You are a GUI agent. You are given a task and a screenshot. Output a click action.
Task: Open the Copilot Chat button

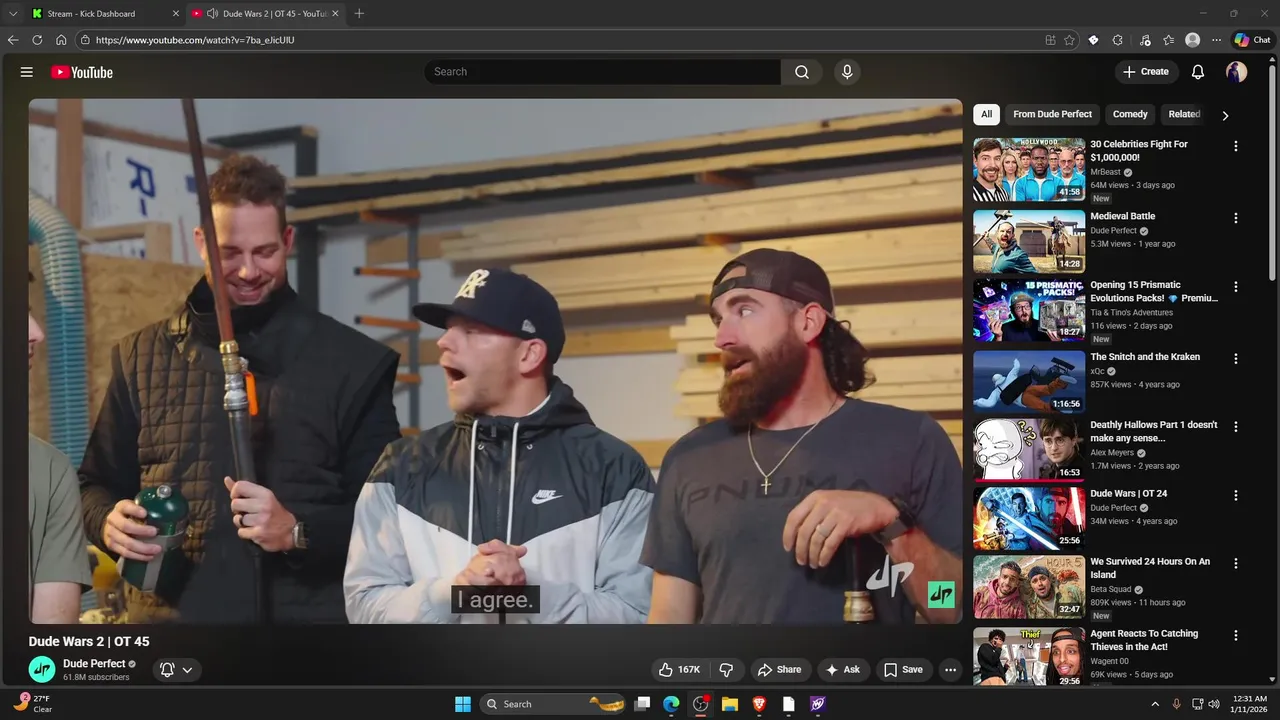[1253, 40]
